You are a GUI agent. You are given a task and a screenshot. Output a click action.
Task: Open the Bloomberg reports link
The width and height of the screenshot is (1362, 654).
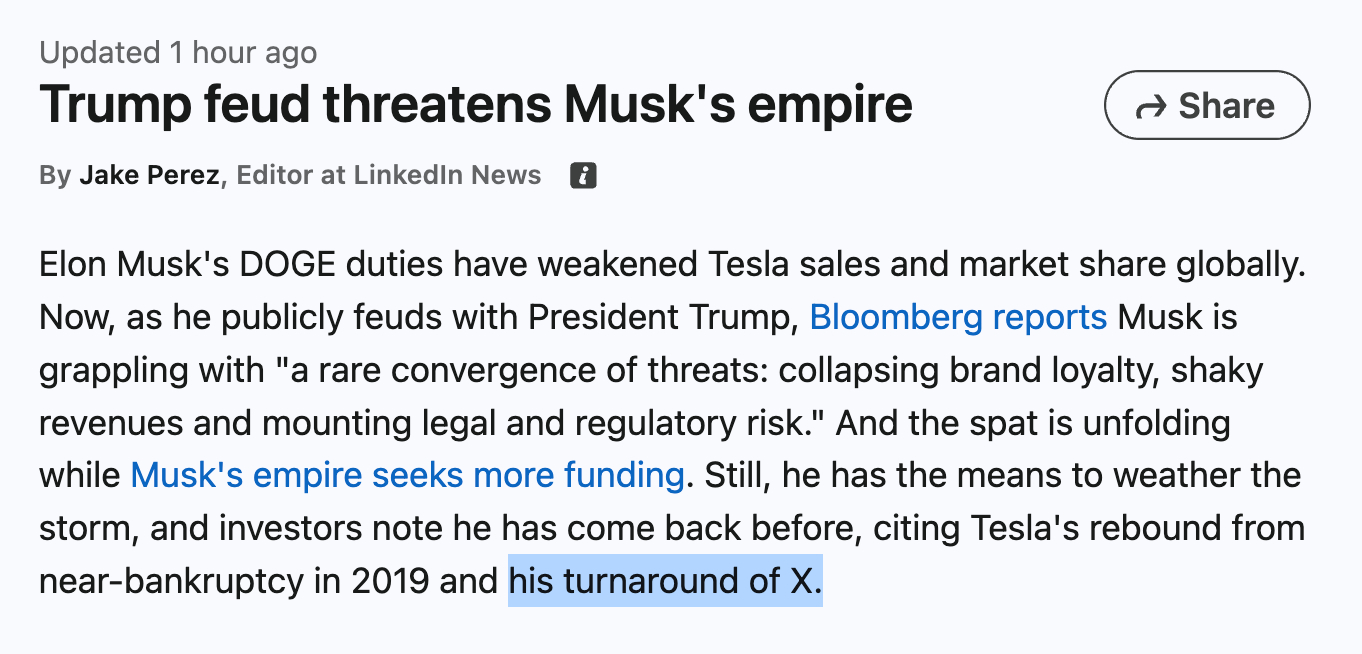[x=958, y=318]
